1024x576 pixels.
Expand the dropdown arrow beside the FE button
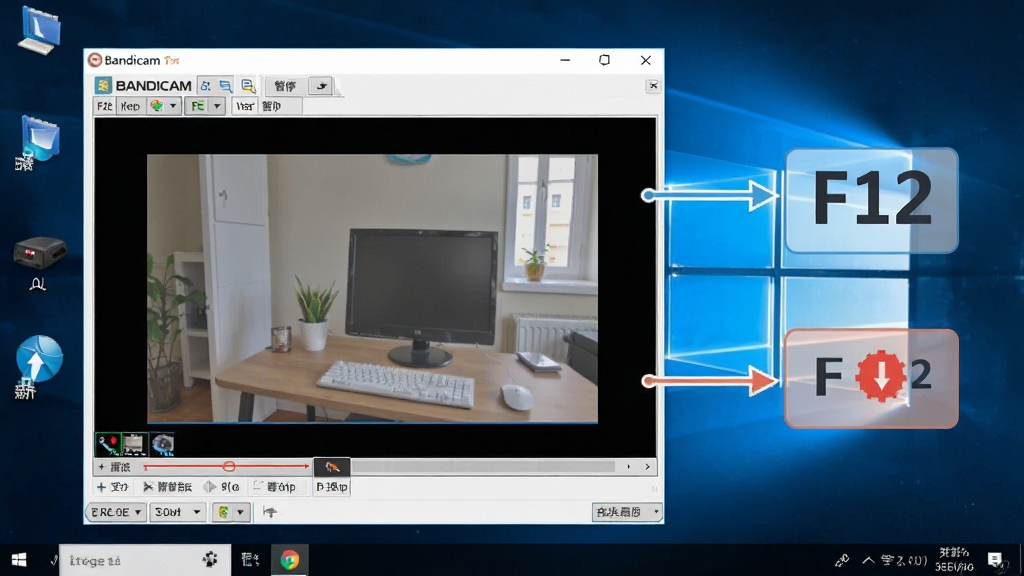217,106
